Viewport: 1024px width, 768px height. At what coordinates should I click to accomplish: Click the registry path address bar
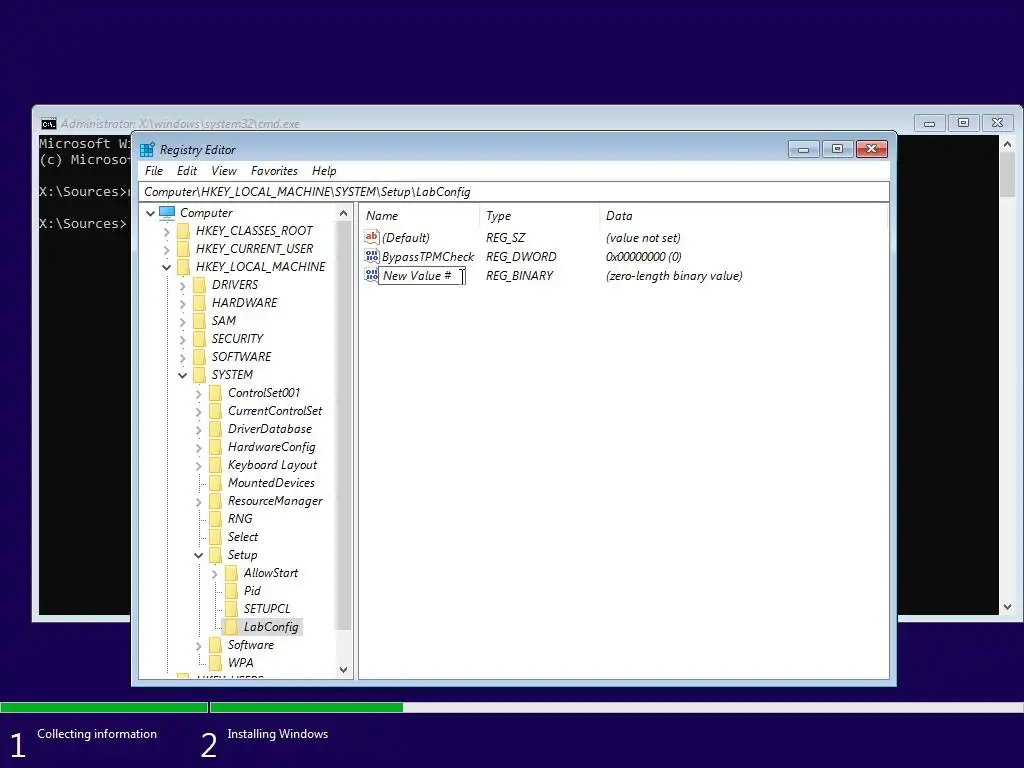click(514, 192)
